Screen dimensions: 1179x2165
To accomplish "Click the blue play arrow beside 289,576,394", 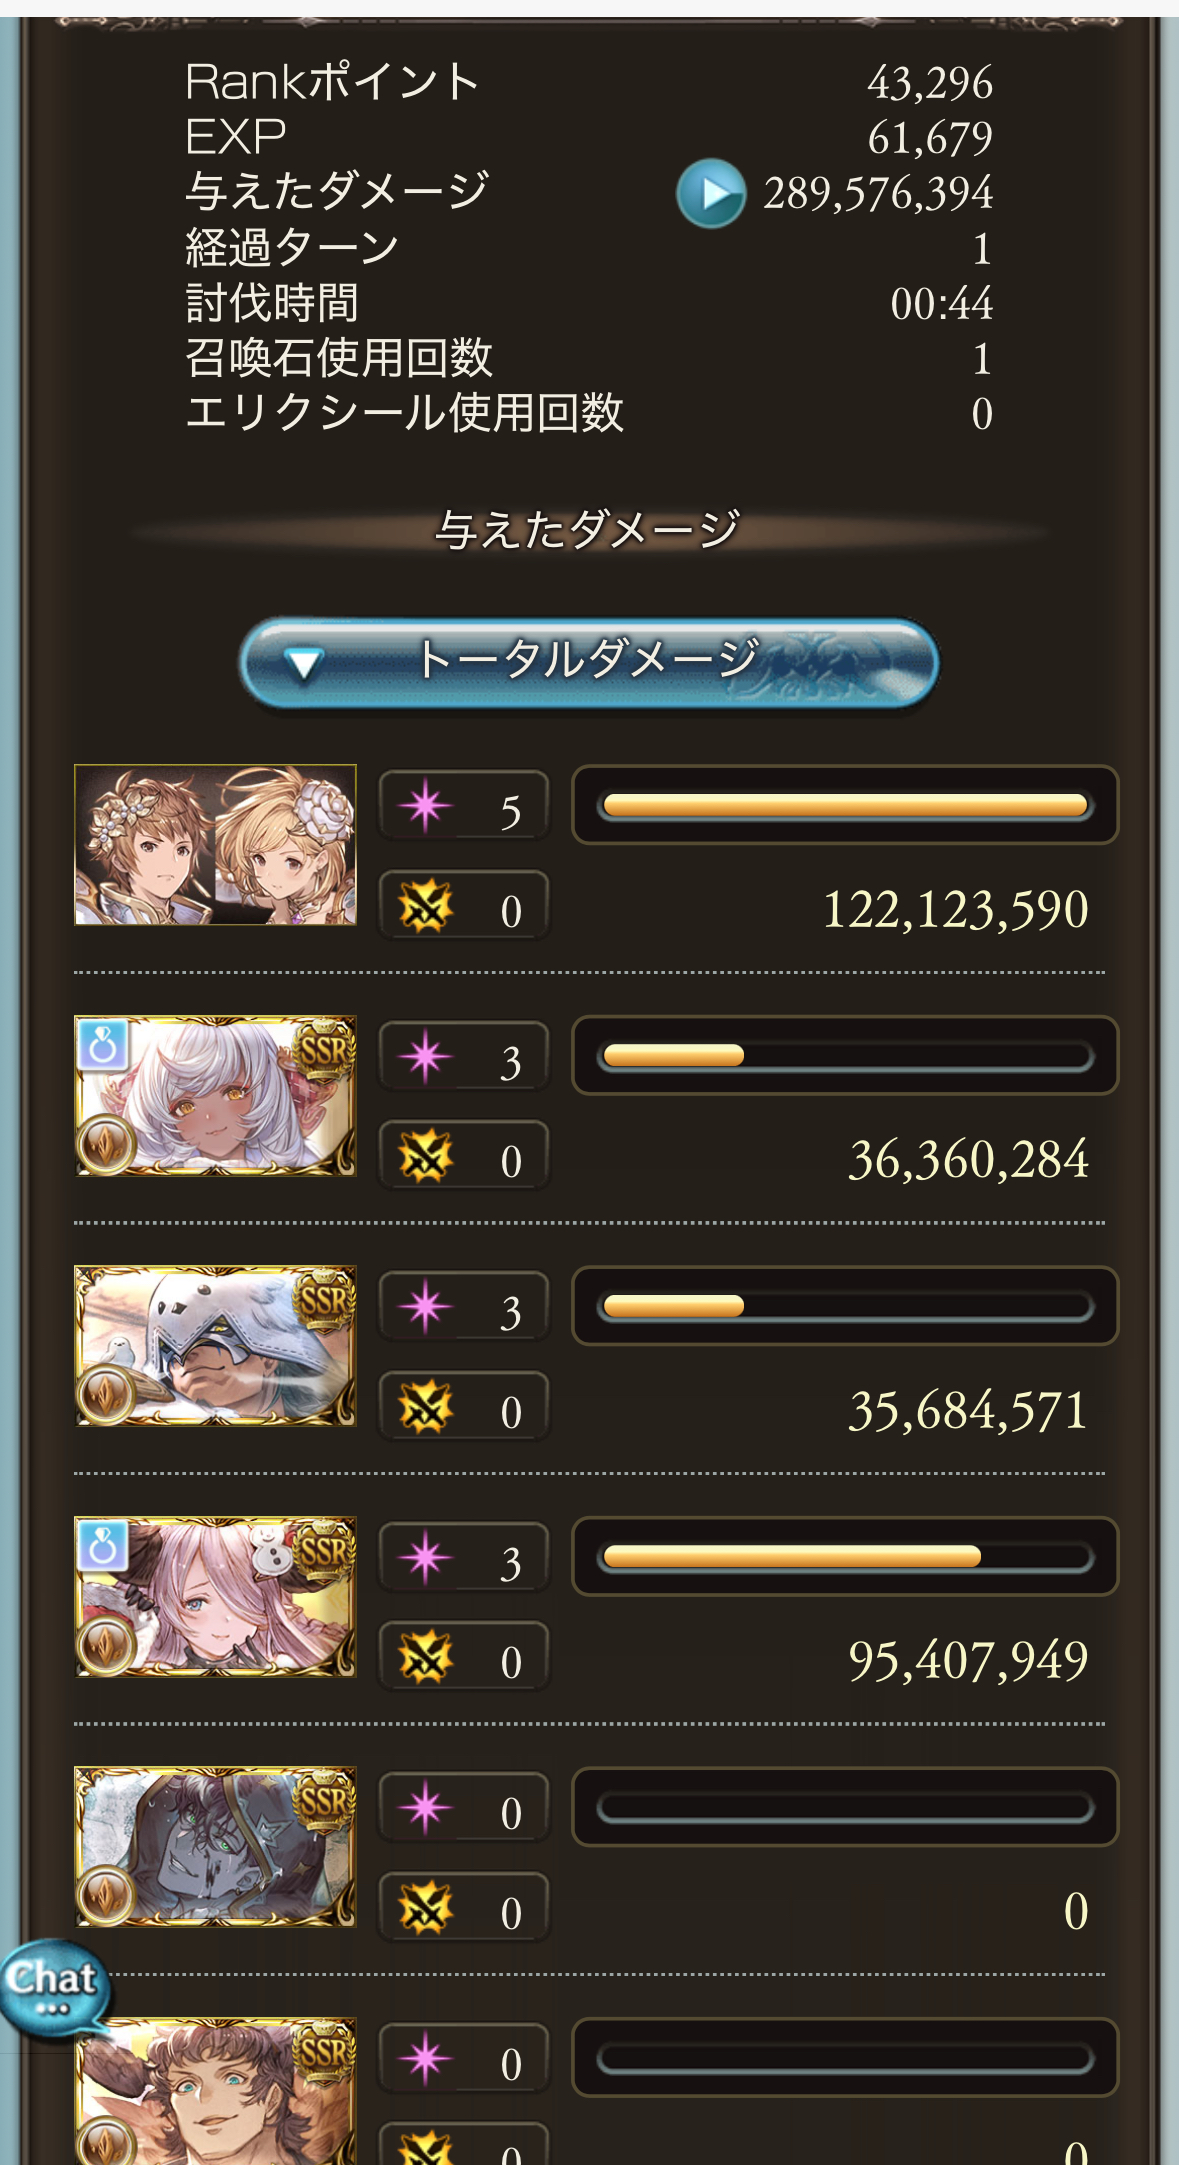I will pos(710,193).
